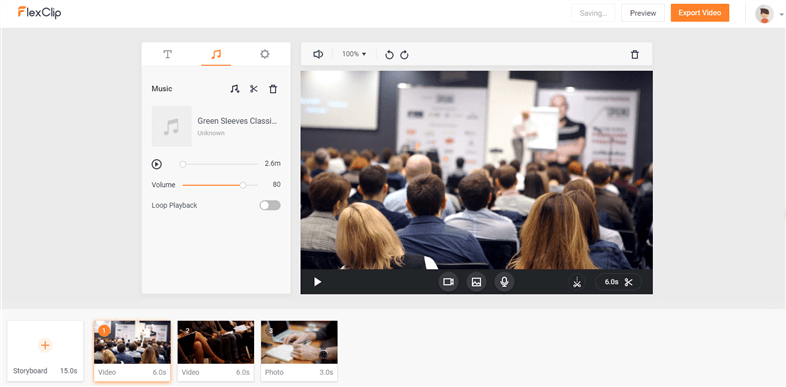This screenshot has height=387, width=786.
Task: Open the settings gear tab in side panel
Action: (265, 54)
